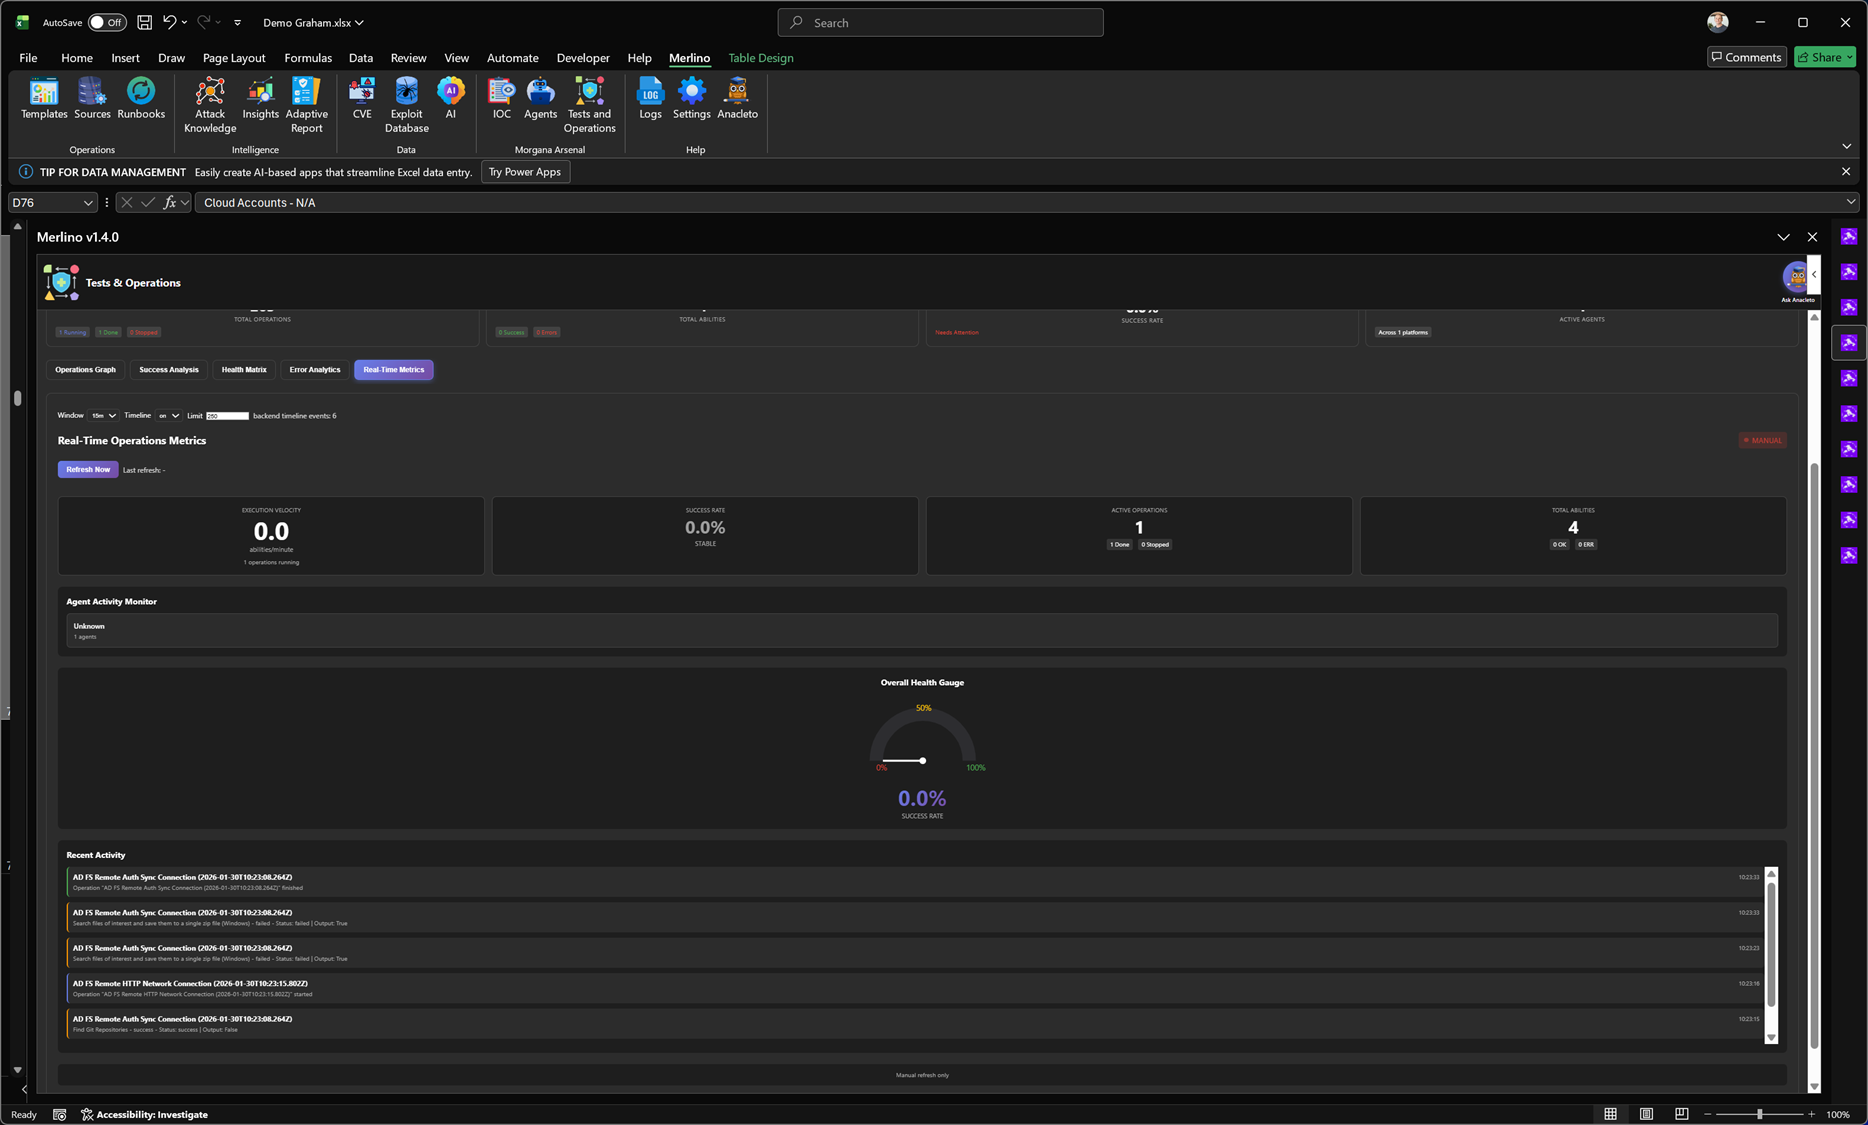Switch refresh mode via the MANUAL badge
The image size is (1868, 1125).
tap(1762, 440)
